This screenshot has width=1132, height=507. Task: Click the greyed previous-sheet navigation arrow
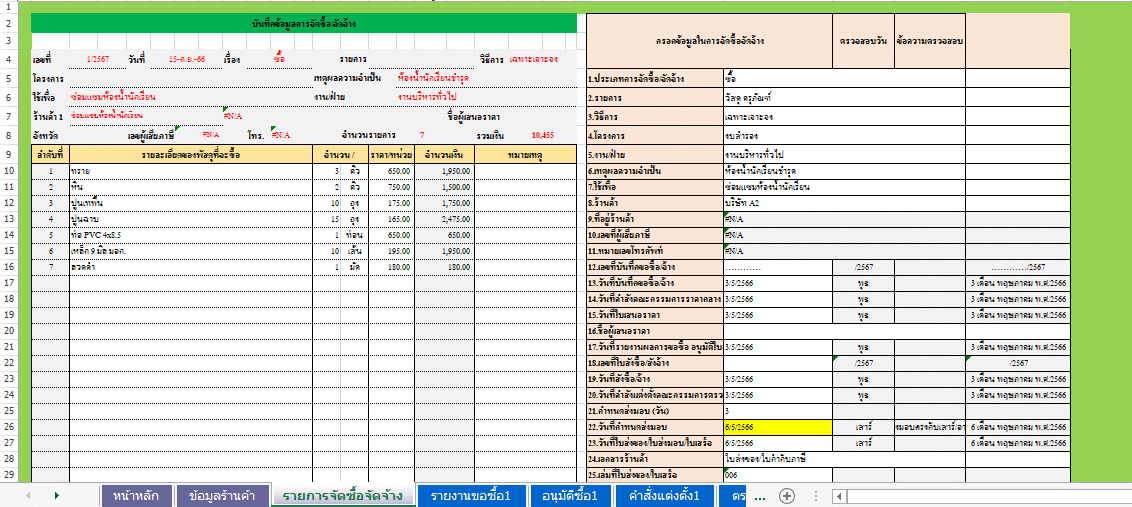(29, 496)
